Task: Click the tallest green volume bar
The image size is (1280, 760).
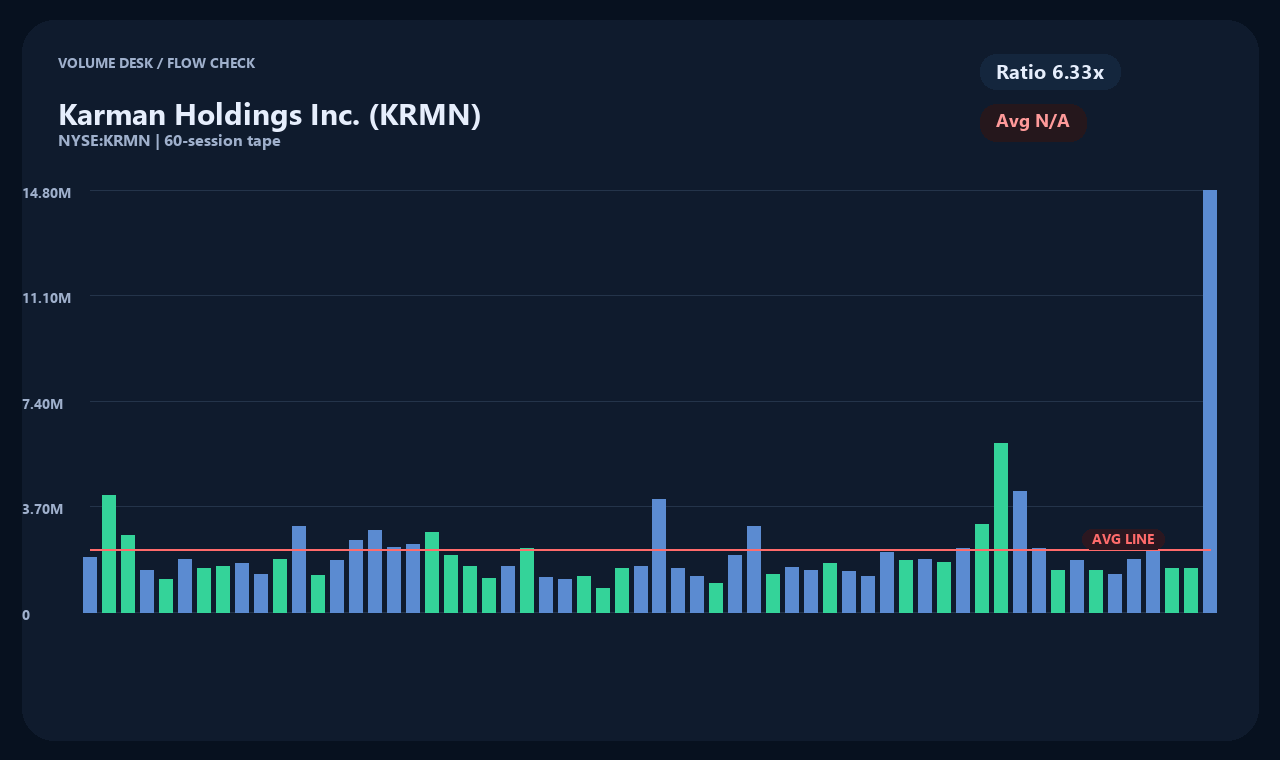Action: click(x=1001, y=528)
